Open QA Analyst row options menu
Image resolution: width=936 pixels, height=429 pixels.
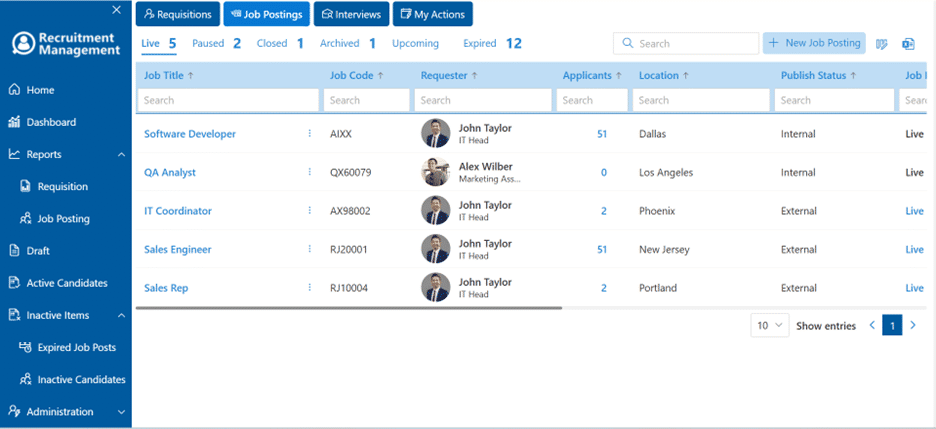point(309,172)
